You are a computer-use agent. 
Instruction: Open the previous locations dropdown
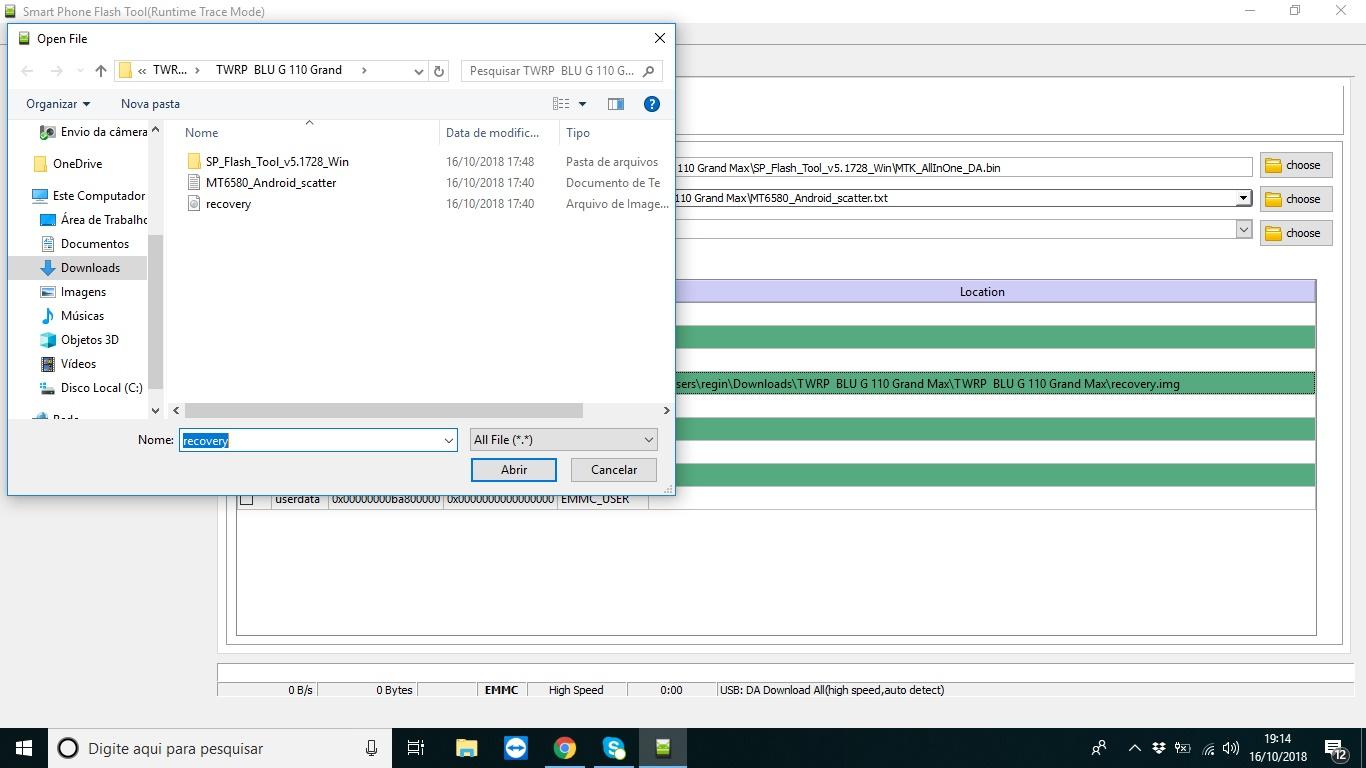[418, 70]
